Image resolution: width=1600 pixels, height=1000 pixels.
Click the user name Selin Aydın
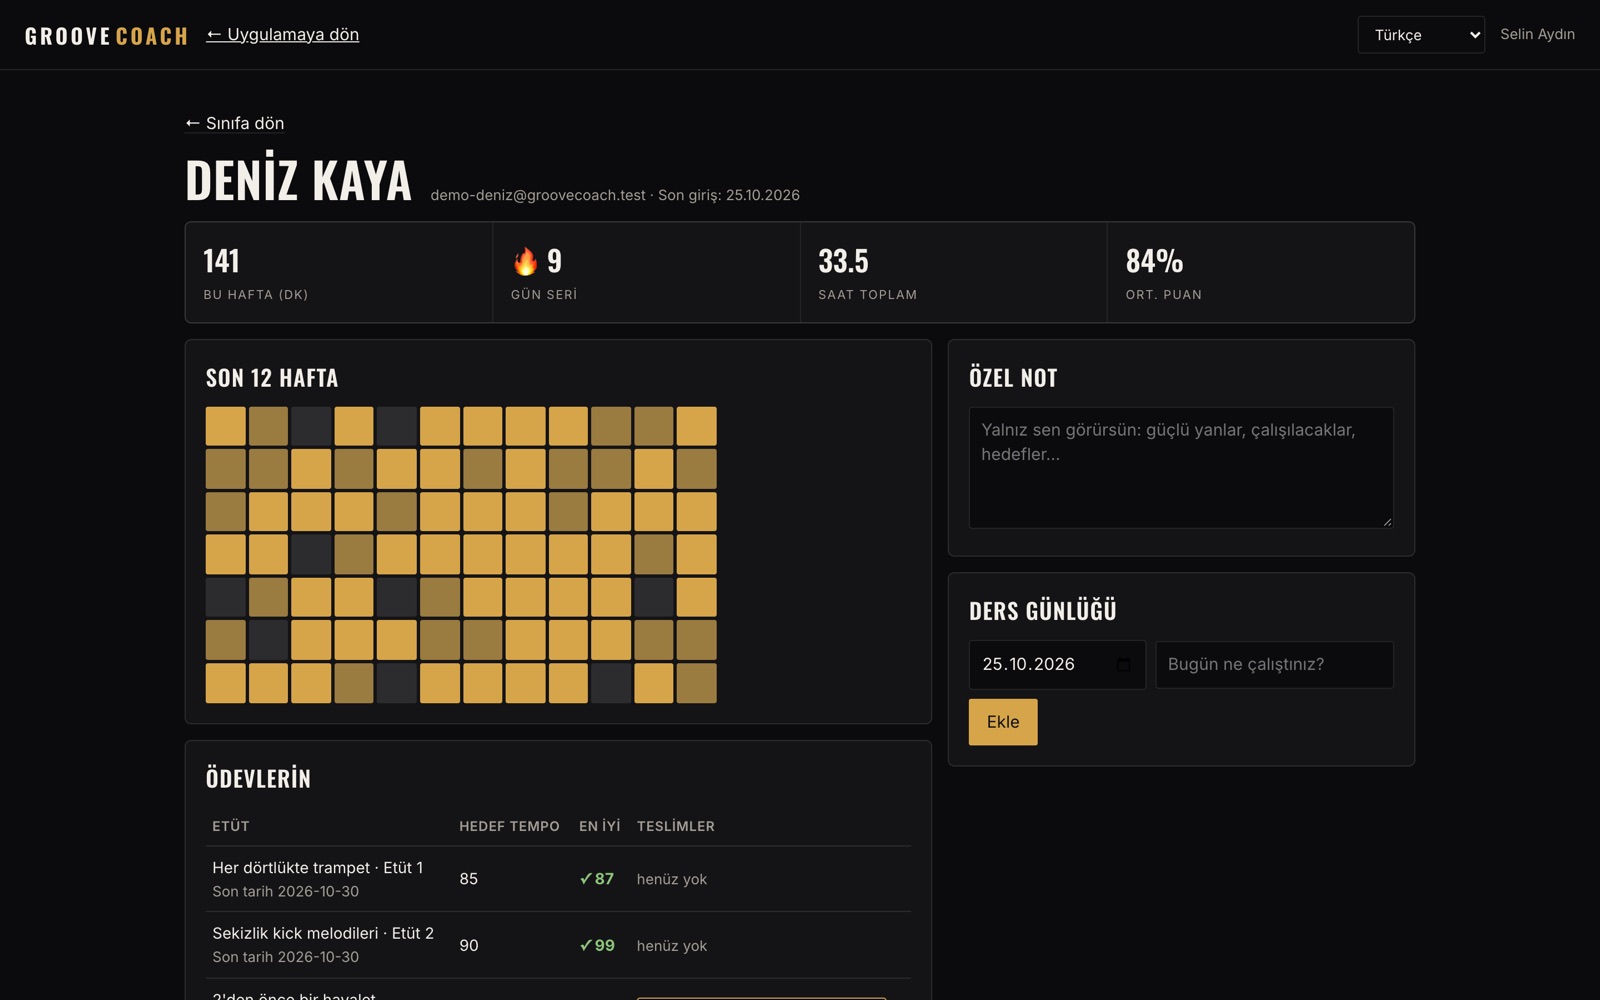click(1537, 34)
